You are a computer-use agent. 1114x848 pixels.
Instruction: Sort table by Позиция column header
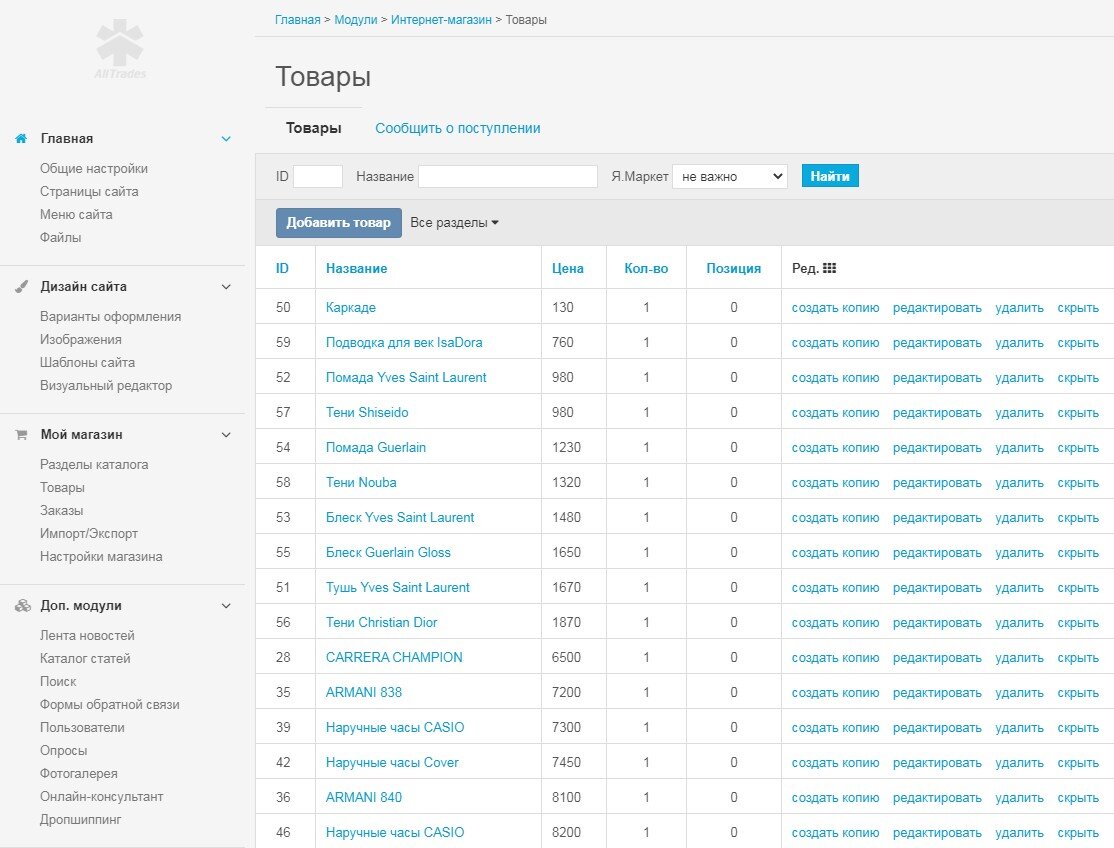point(733,268)
